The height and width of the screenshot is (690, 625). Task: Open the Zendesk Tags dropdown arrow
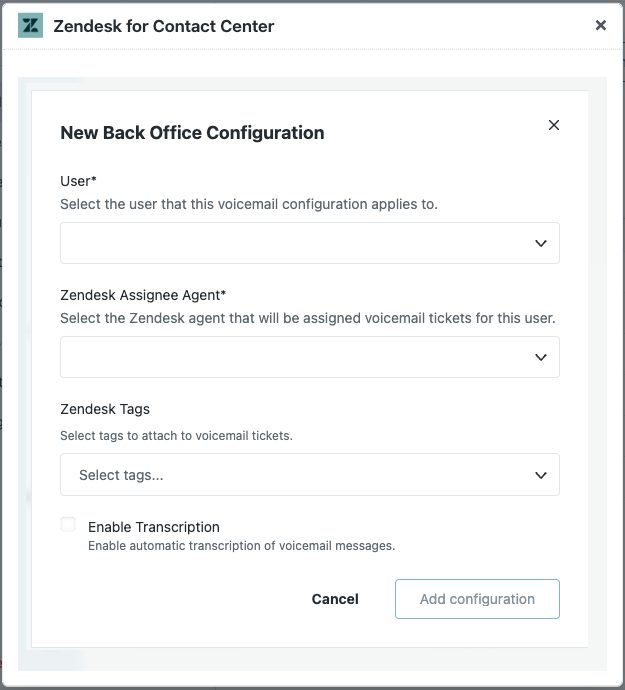point(540,475)
